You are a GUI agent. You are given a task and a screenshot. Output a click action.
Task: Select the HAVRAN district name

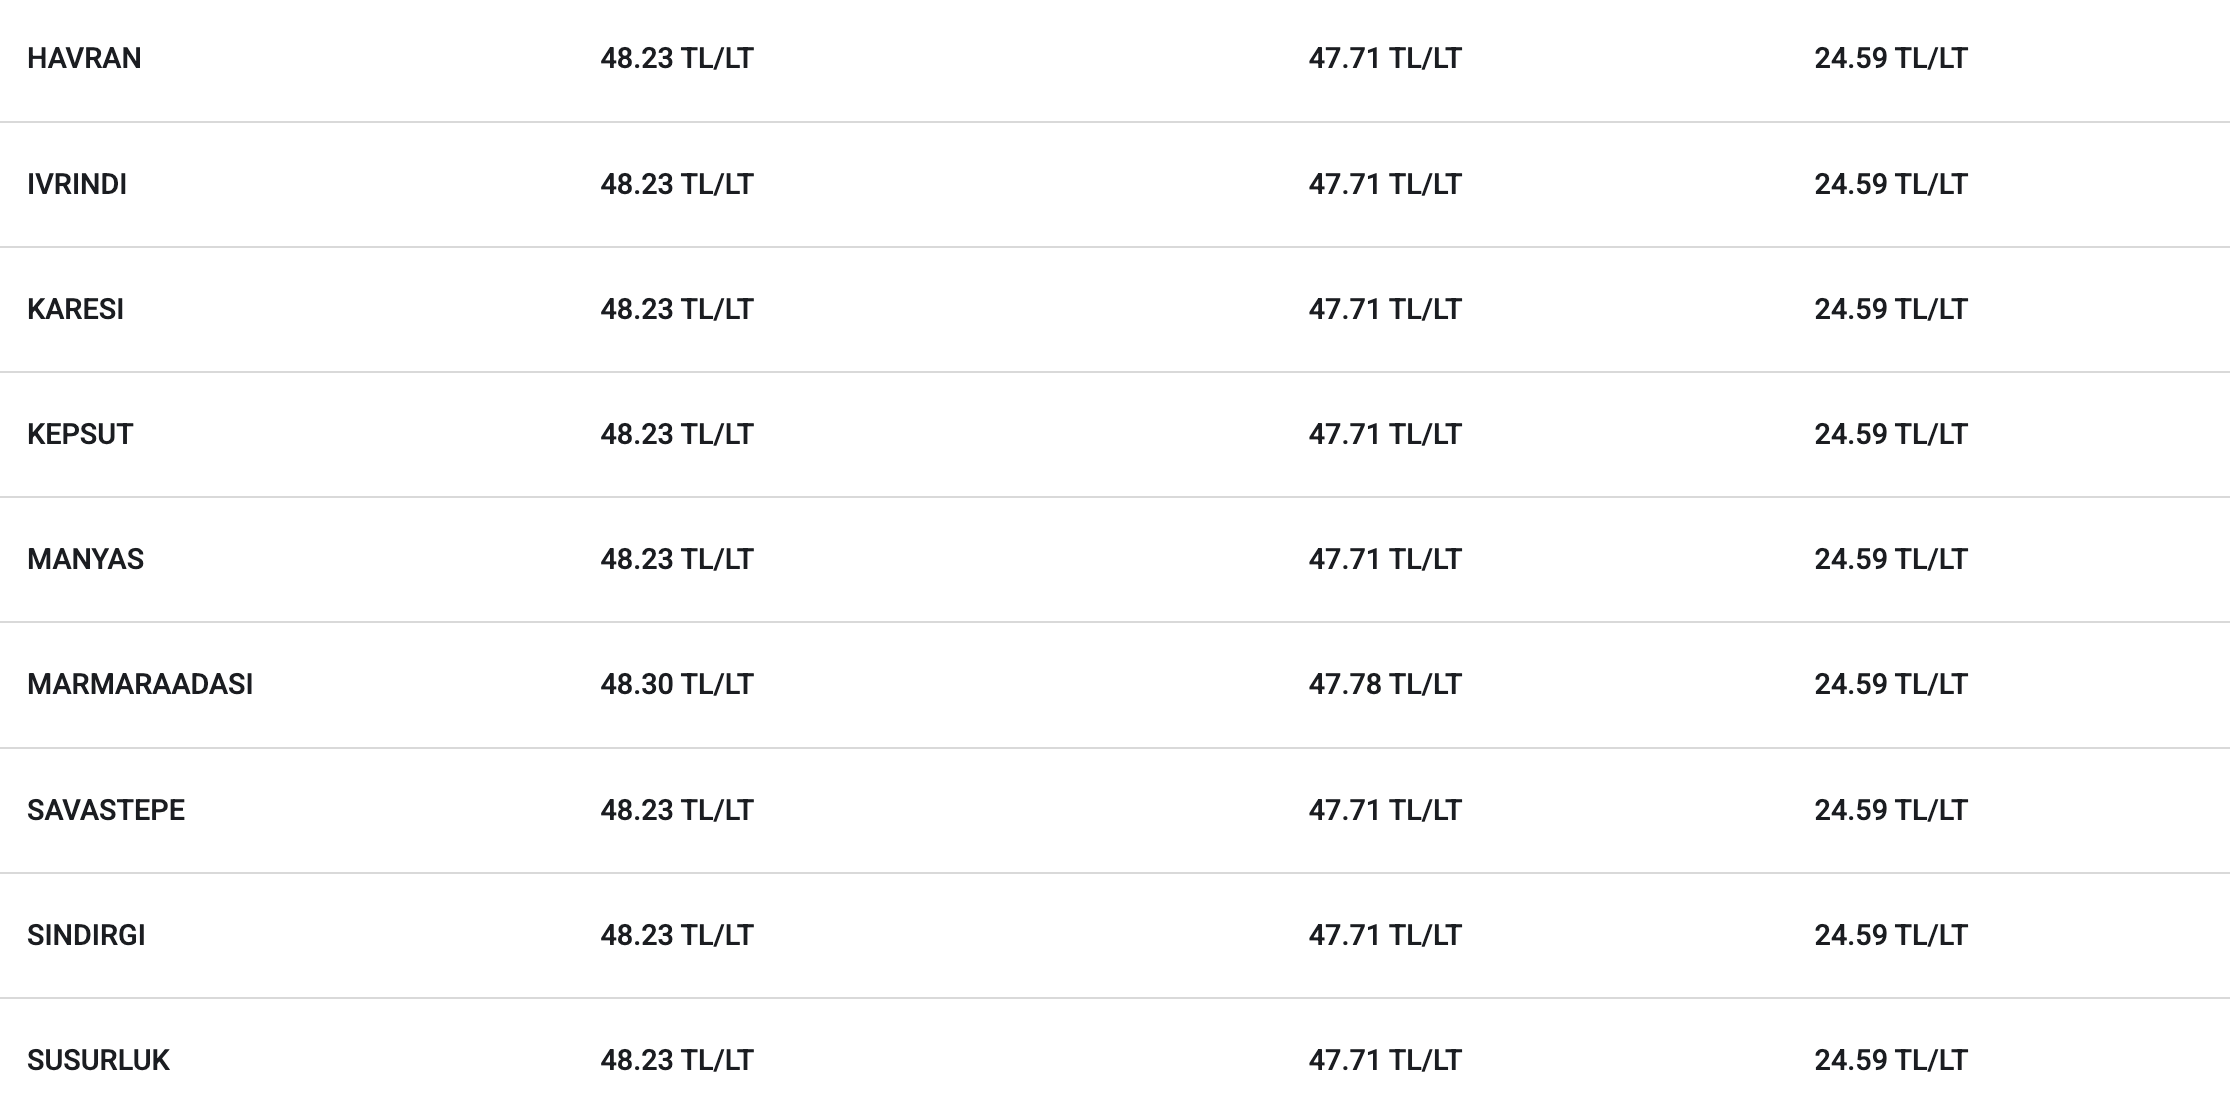[x=84, y=58]
